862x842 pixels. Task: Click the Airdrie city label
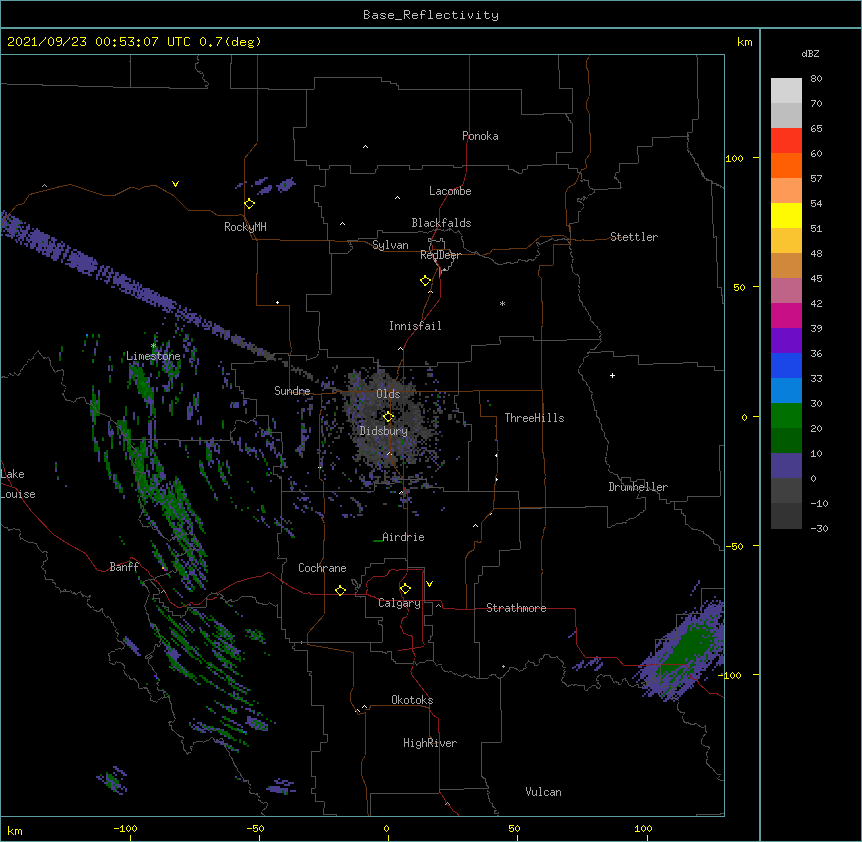point(403,537)
